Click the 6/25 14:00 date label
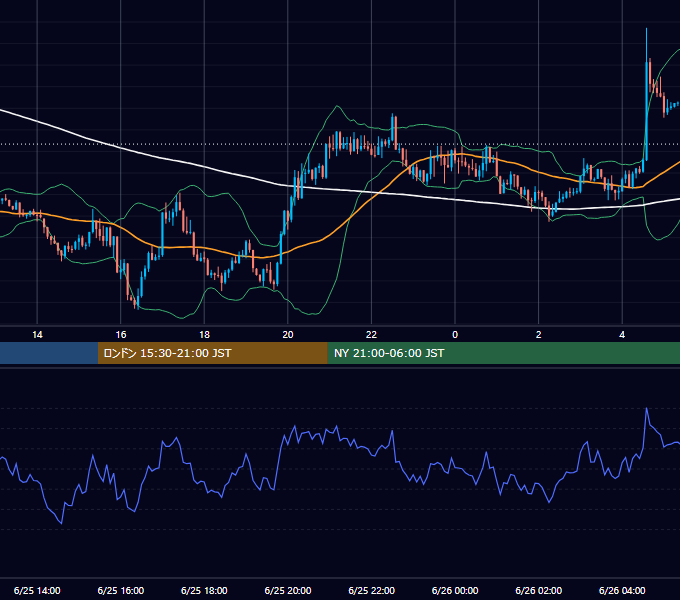The image size is (680, 600). 37,590
